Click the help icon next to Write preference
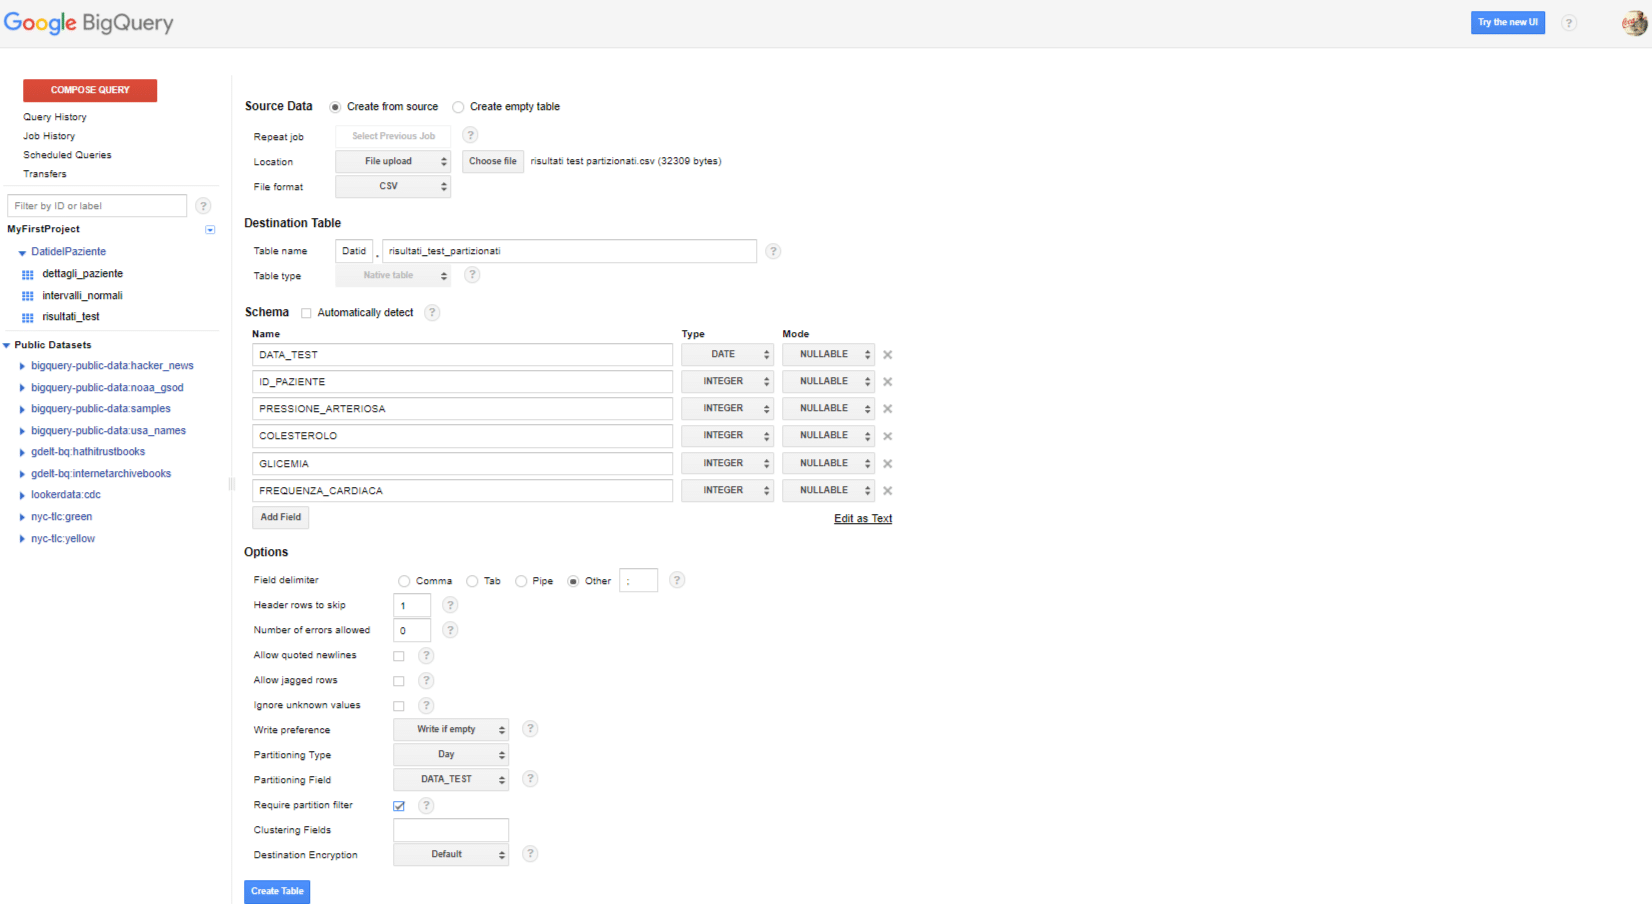Image resolution: width=1652 pixels, height=904 pixels. [530, 729]
